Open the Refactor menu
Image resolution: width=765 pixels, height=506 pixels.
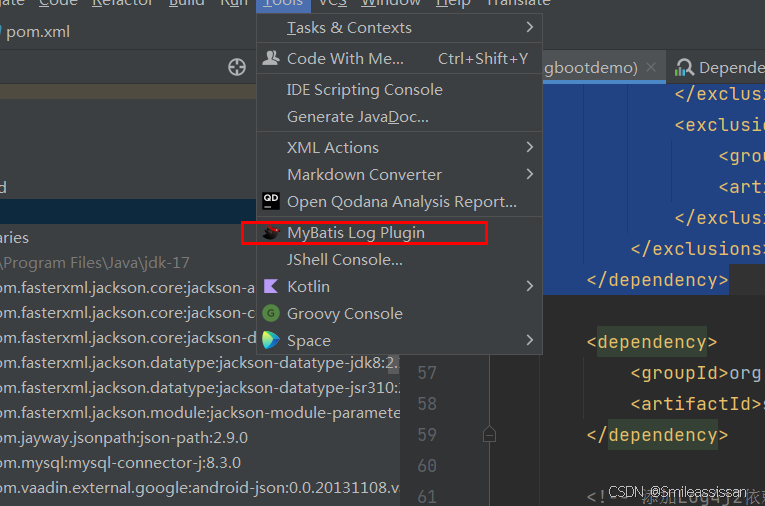(122, 3)
